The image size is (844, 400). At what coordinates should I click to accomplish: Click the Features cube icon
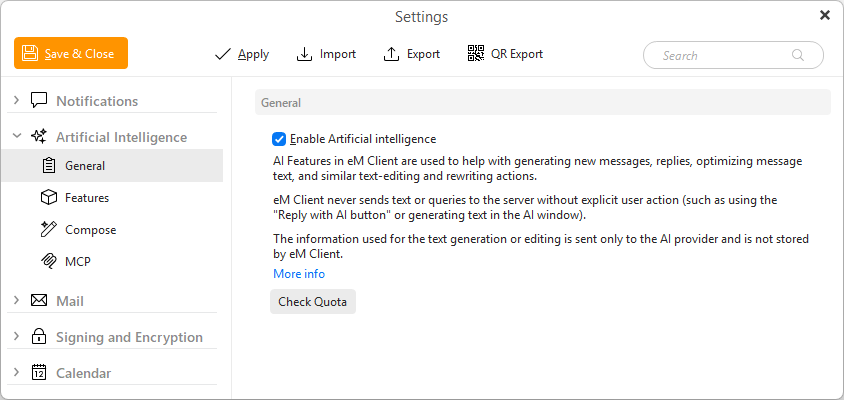(x=49, y=198)
